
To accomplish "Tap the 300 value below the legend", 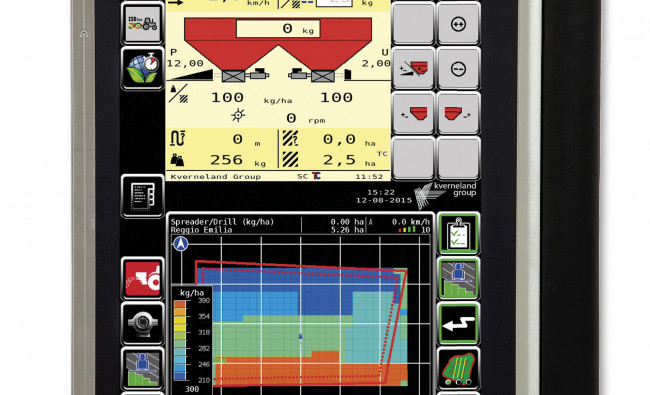I will pos(192,389).
